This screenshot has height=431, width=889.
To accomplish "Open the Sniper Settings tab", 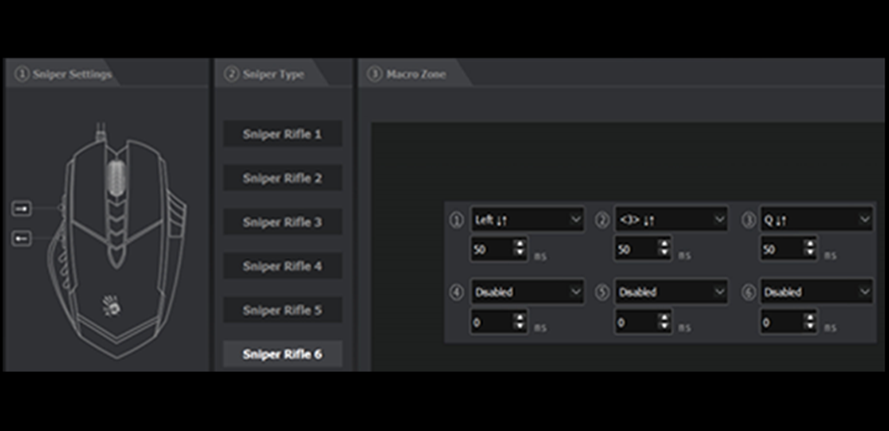I will coord(62,74).
